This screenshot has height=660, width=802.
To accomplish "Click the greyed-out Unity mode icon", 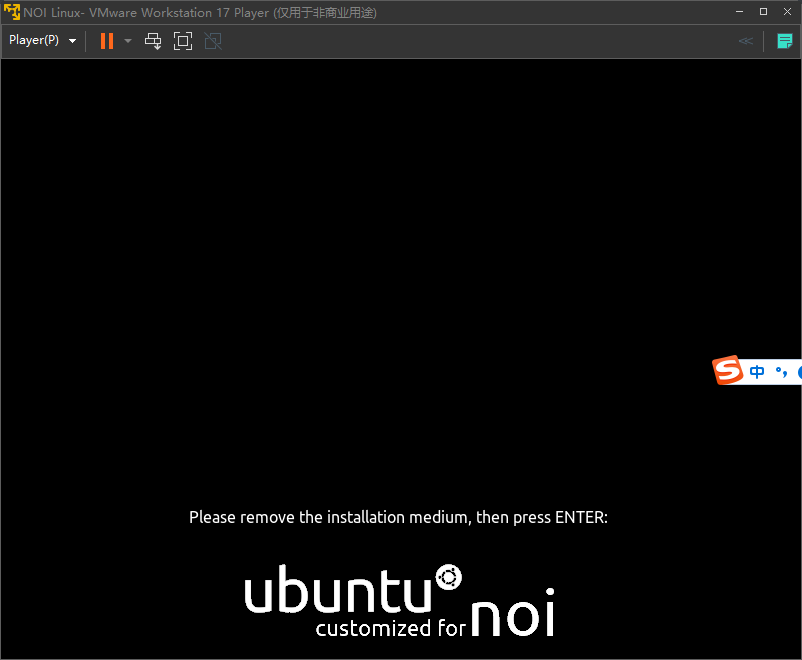I will 212,41.
